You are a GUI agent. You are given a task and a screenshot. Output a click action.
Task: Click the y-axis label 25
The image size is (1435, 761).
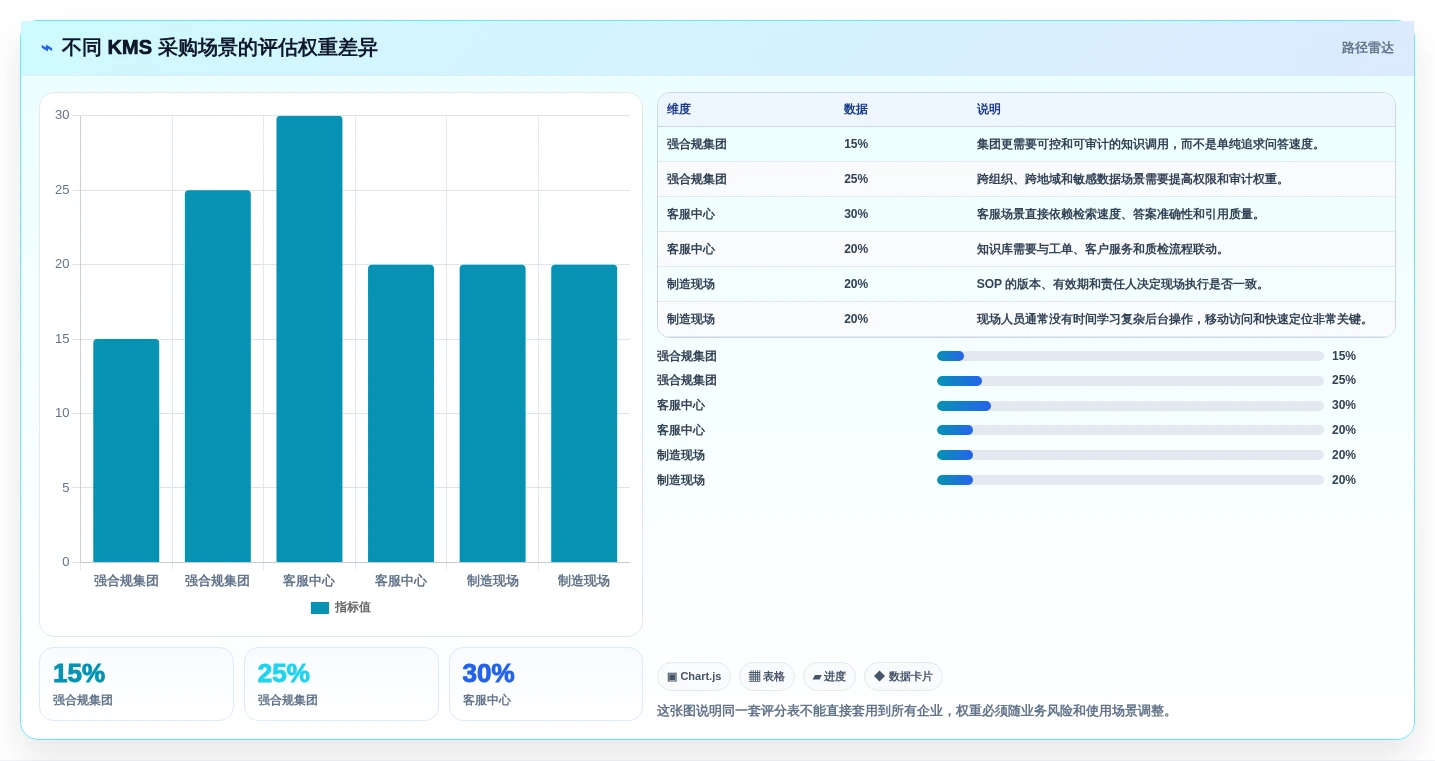[62, 190]
